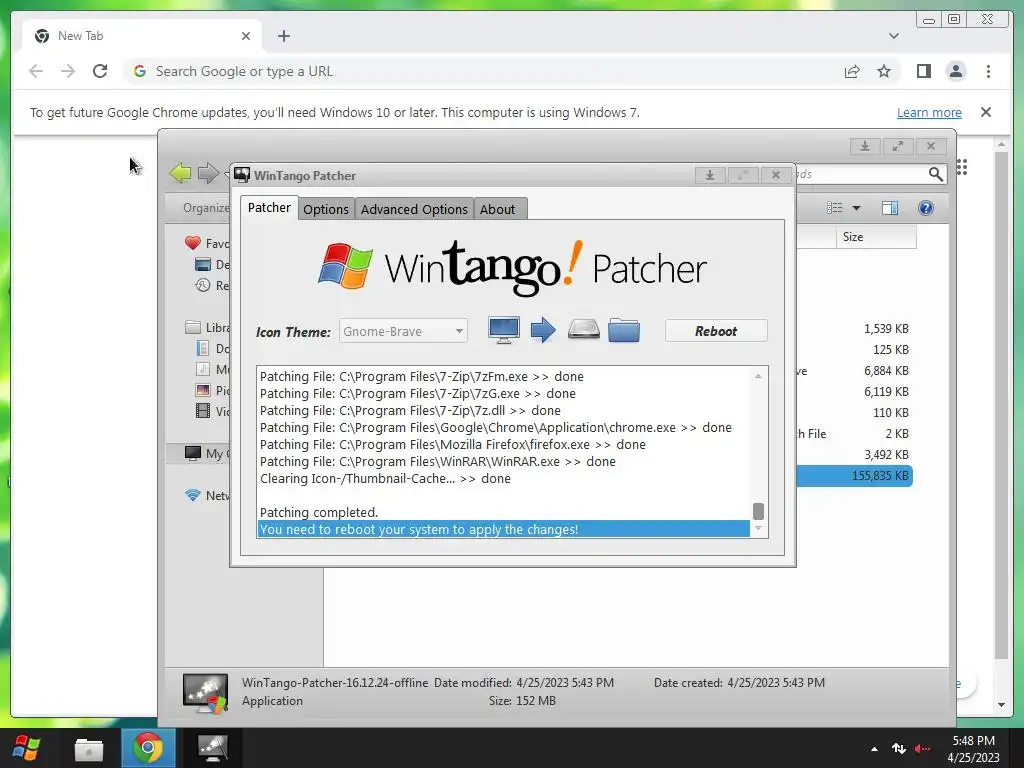This screenshot has height=768, width=1024.
Task: Click the Explorer forward arrow
Action: point(208,173)
